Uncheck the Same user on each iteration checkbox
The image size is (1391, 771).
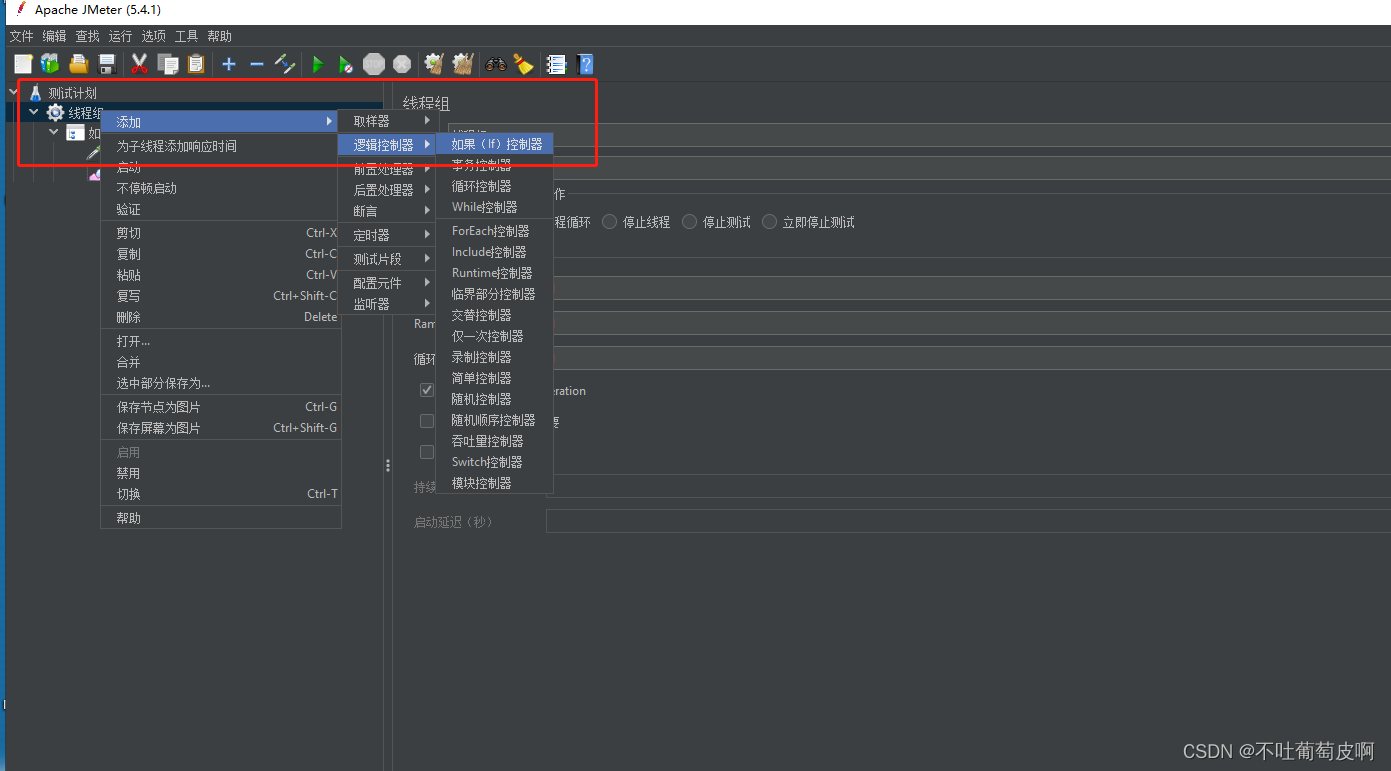(x=427, y=390)
